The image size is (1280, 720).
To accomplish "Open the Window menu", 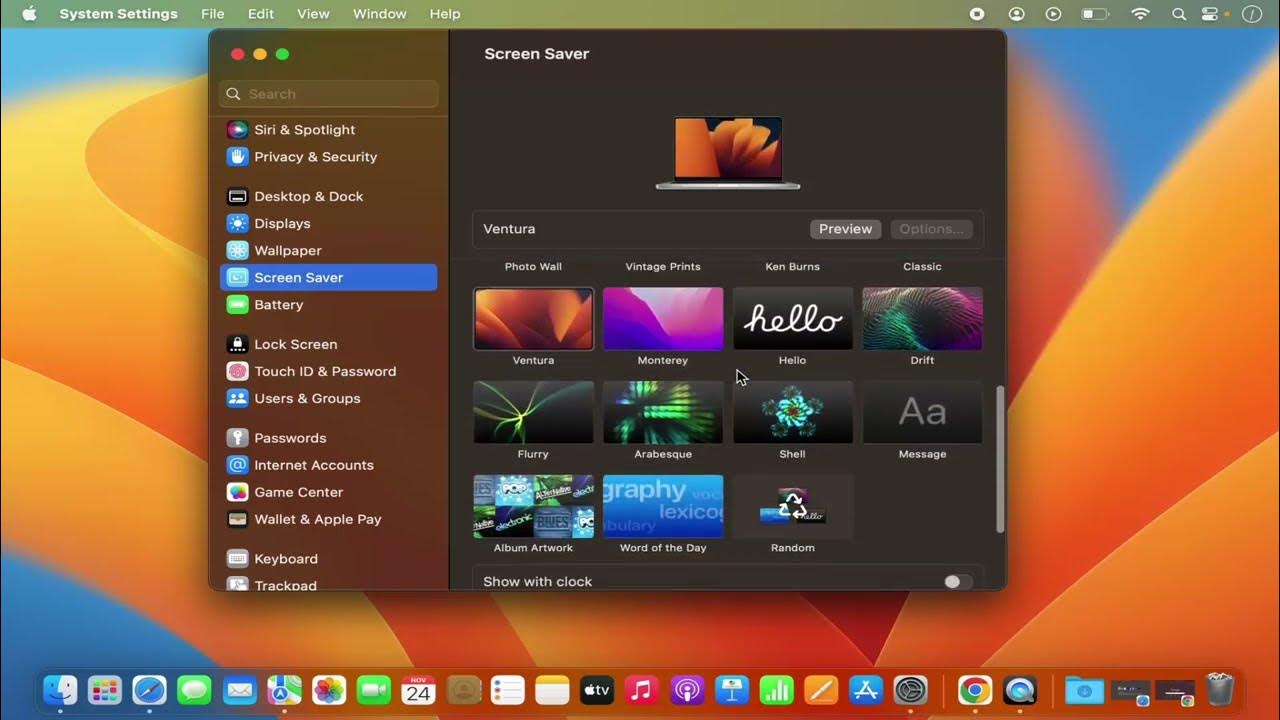I will [x=380, y=14].
